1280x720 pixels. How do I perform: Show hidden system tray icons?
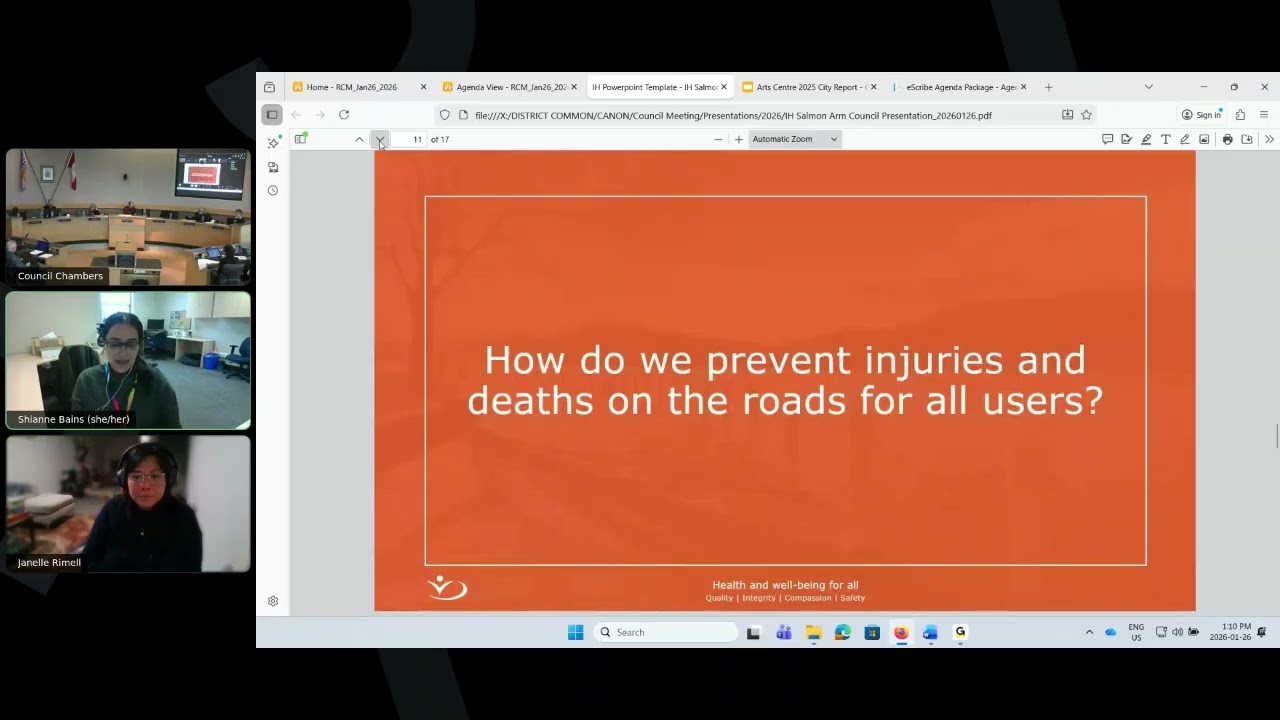[x=1089, y=632]
